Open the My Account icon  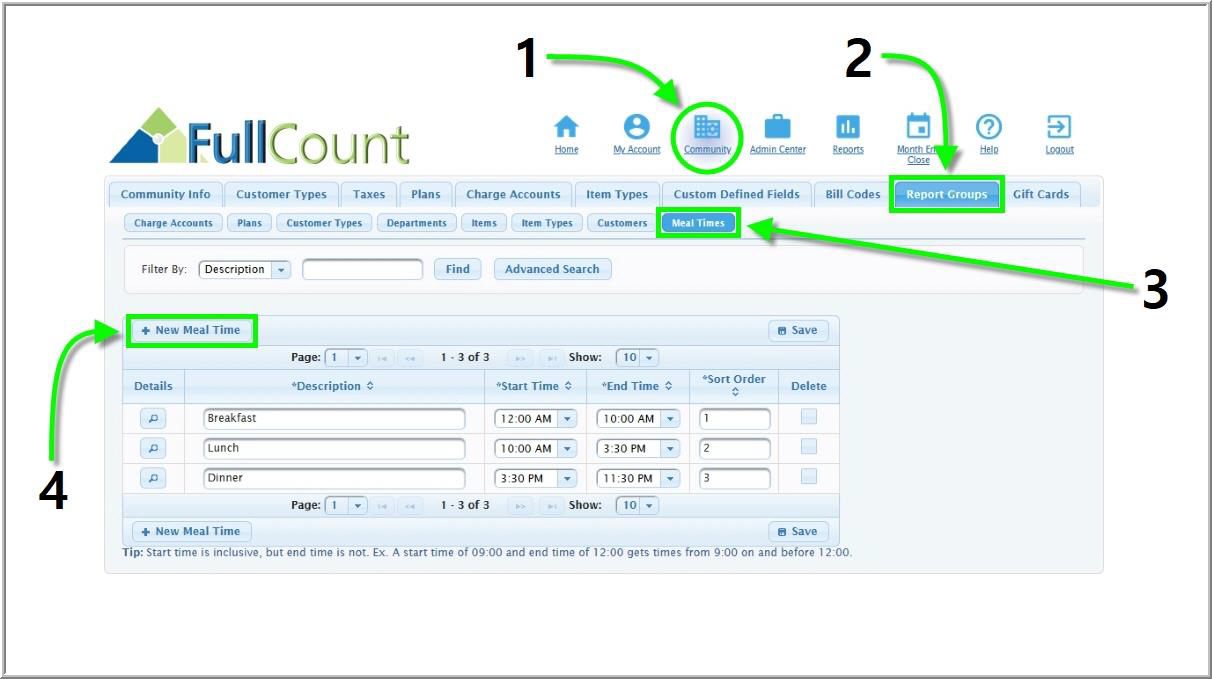[637, 128]
